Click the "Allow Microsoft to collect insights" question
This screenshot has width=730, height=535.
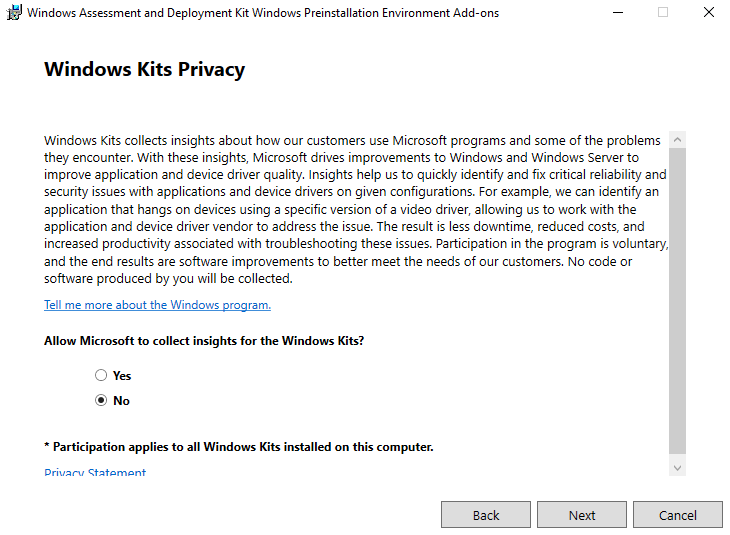[x=204, y=341]
